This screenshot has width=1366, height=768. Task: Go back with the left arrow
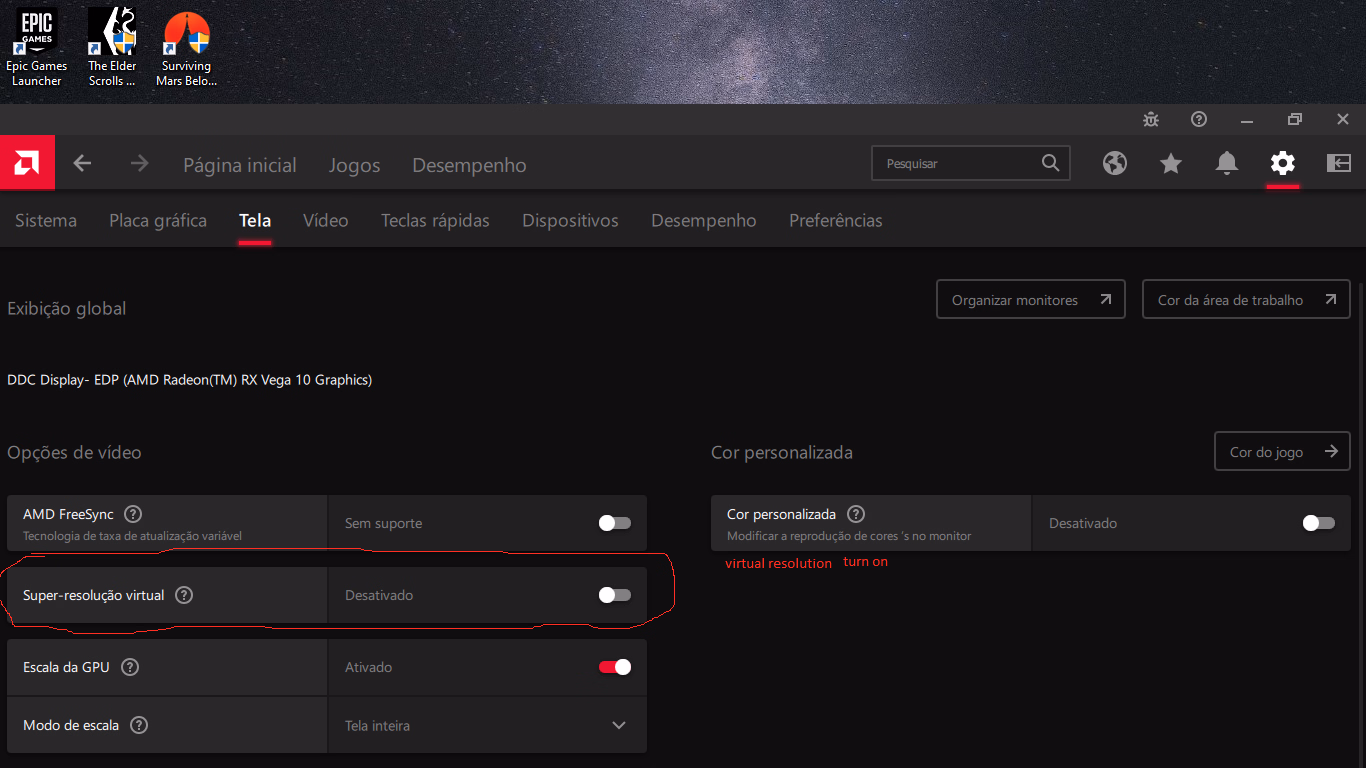pyautogui.click(x=83, y=164)
